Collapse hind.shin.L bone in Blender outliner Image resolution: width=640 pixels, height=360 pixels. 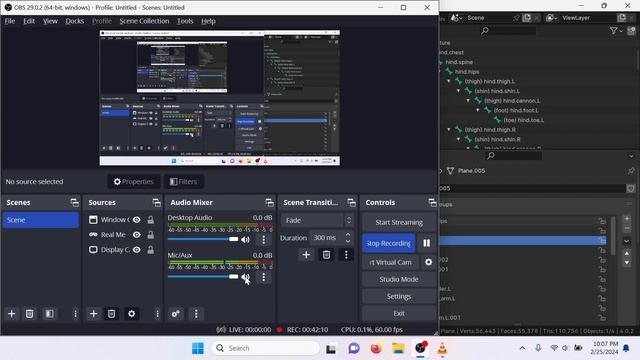click(x=459, y=91)
